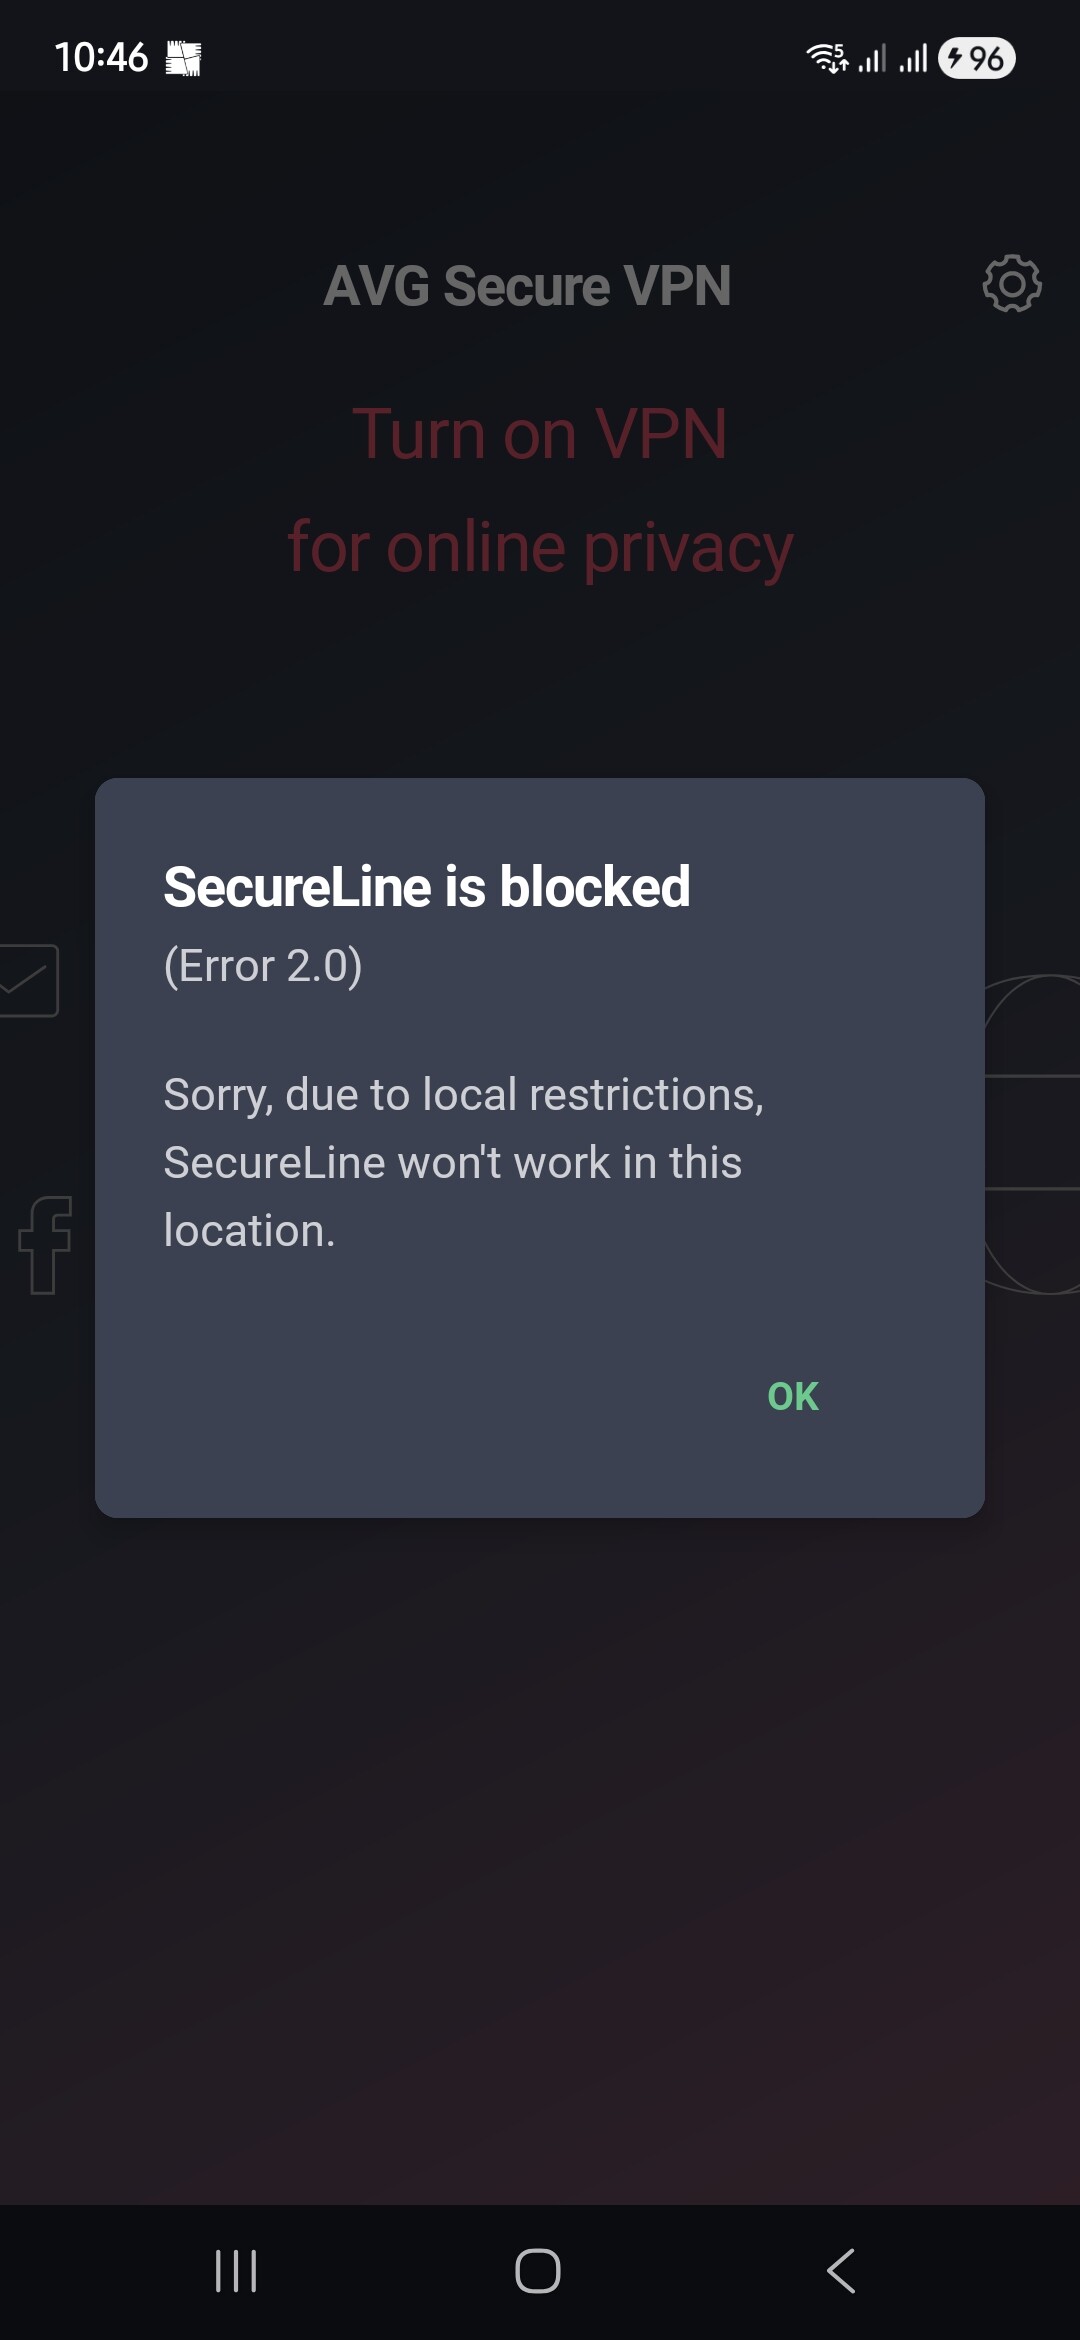Tap the "AVG Secure VPN" header title
Screen dimensions: 1080x2340
click(527, 286)
